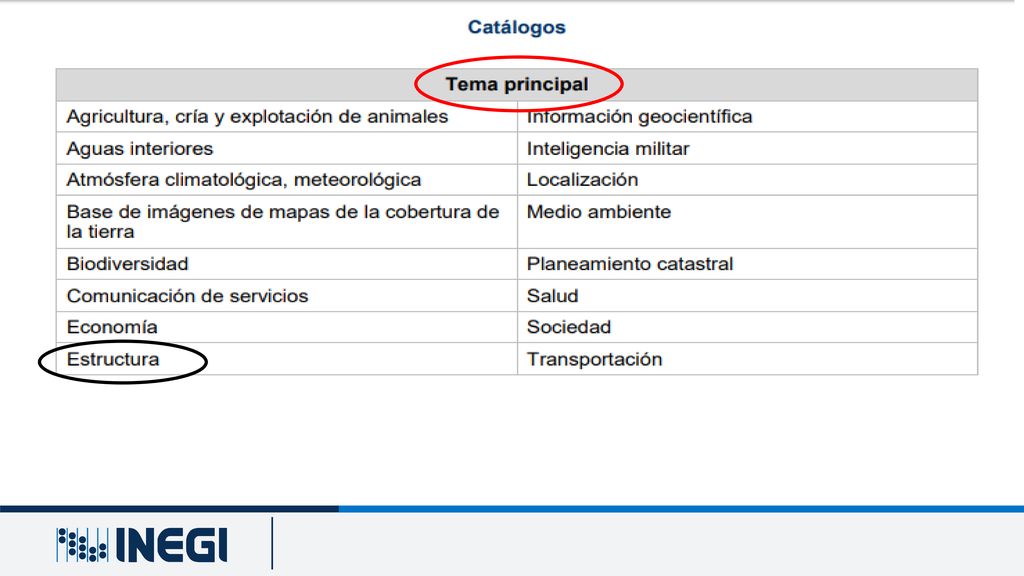Select the Sociedad entry

[x=569, y=327]
